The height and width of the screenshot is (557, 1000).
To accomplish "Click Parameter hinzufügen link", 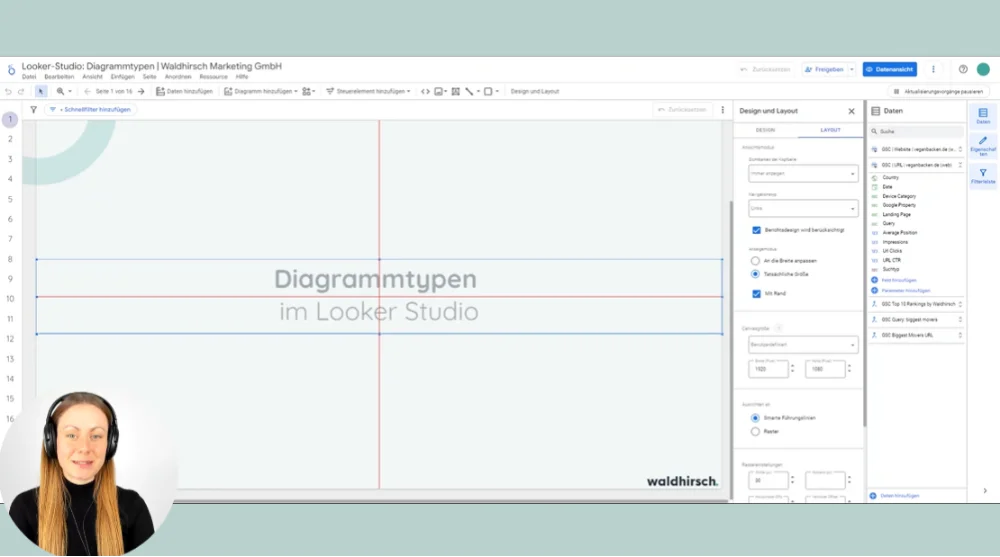I will click(x=906, y=290).
